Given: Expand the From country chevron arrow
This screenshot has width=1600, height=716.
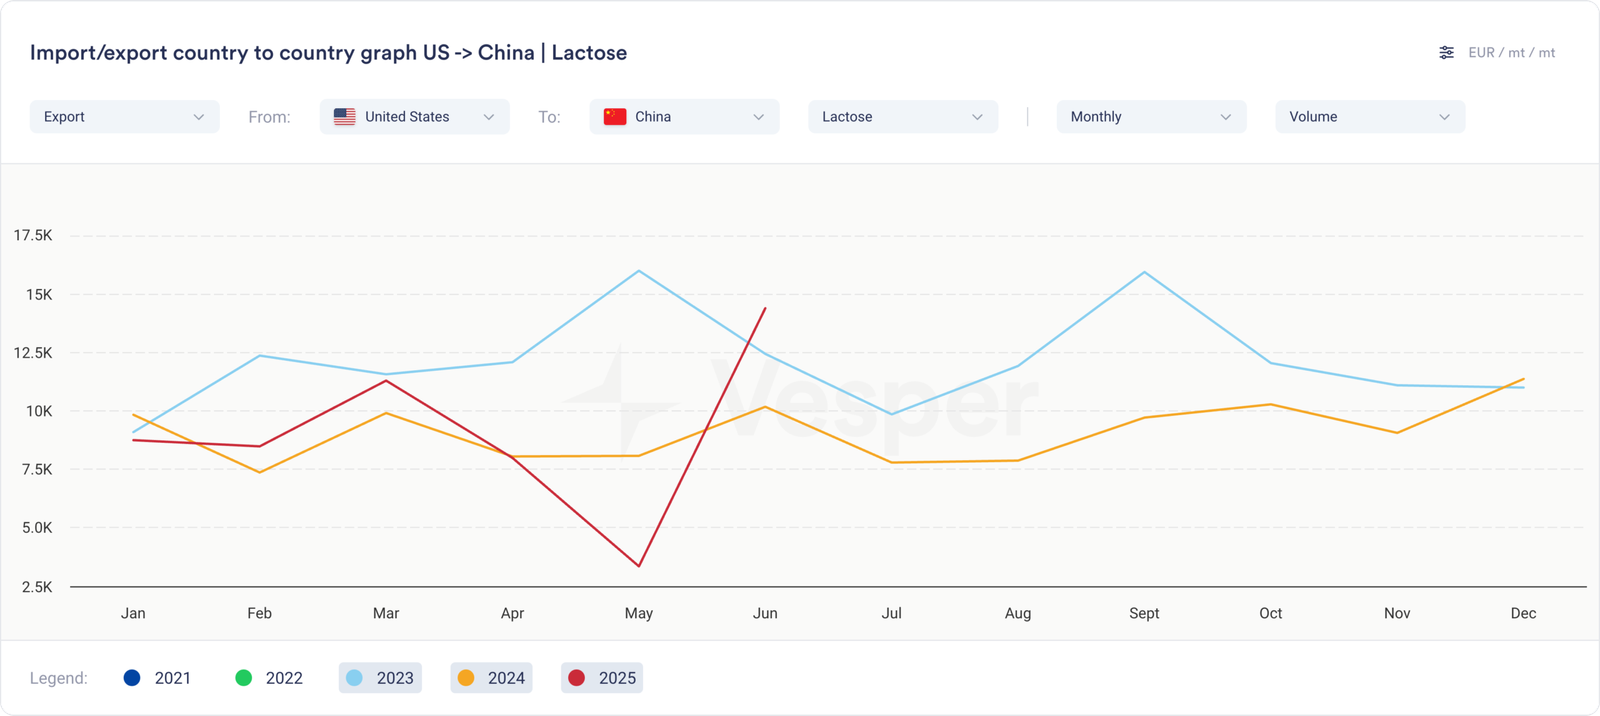Looking at the screenshot, I should point(489,117).
